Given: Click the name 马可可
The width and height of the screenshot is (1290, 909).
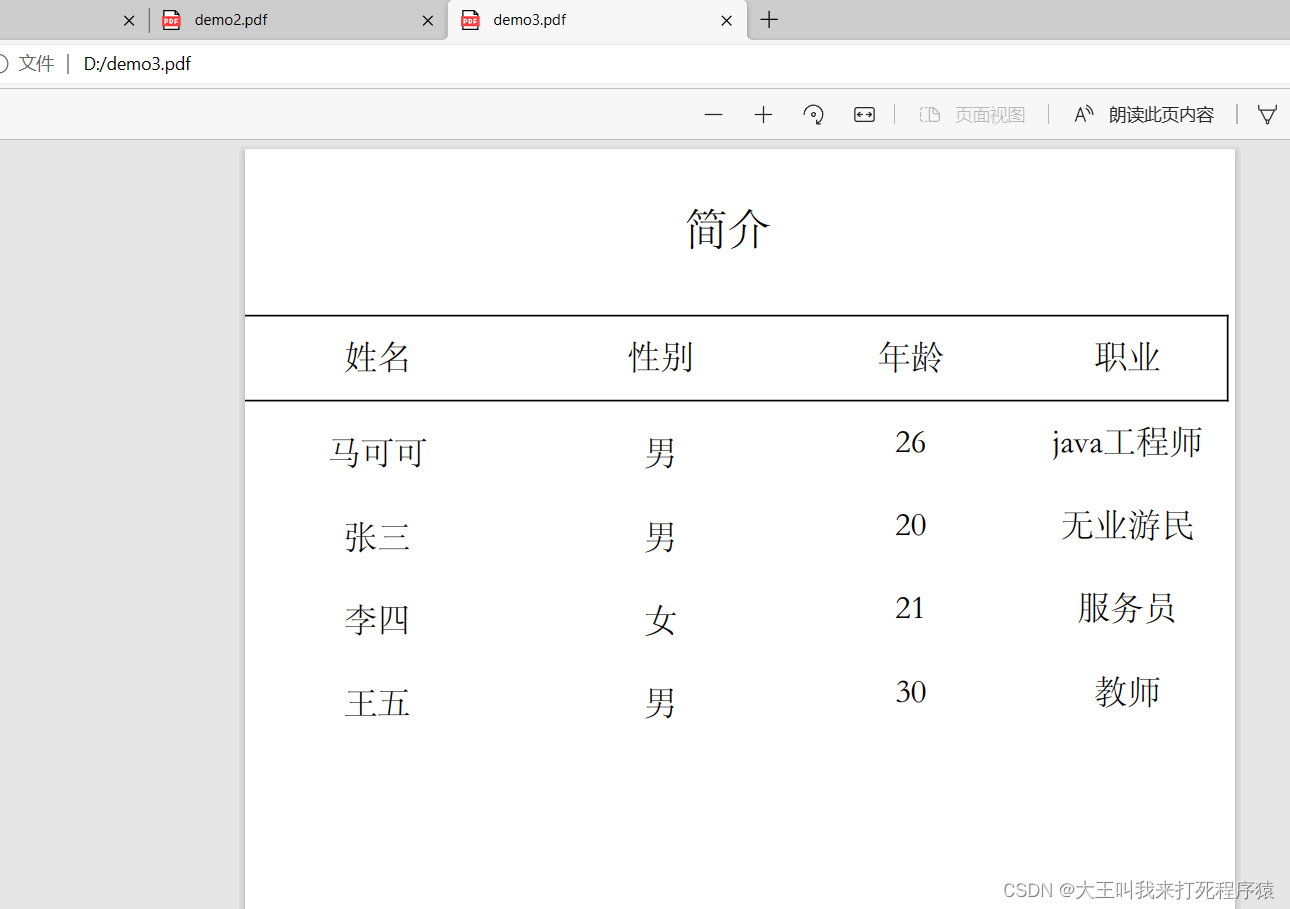Looking at the screenshot, I should pos(378,453).
